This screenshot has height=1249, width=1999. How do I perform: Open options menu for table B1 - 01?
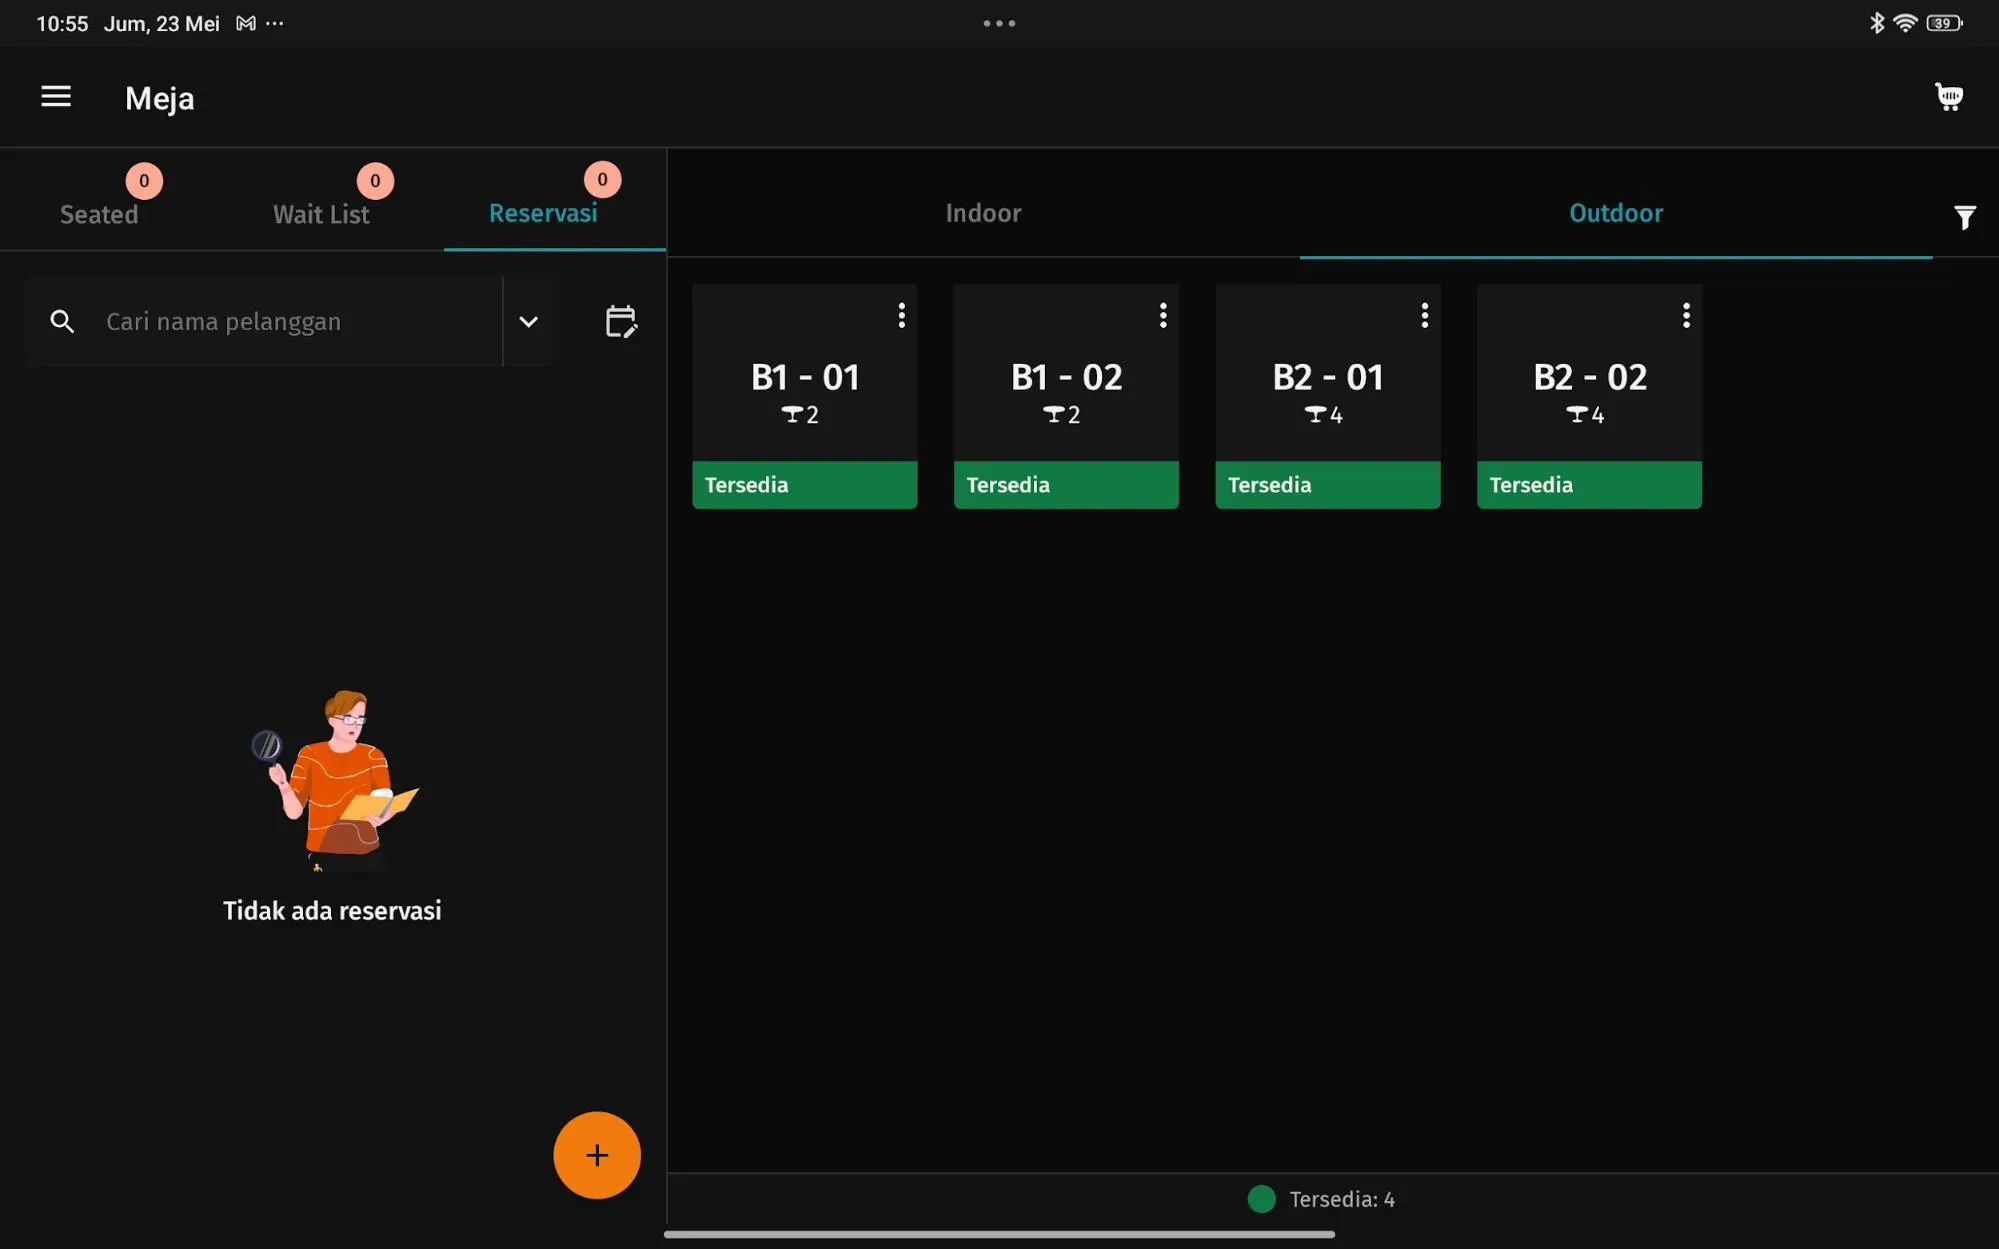point(901,315)
